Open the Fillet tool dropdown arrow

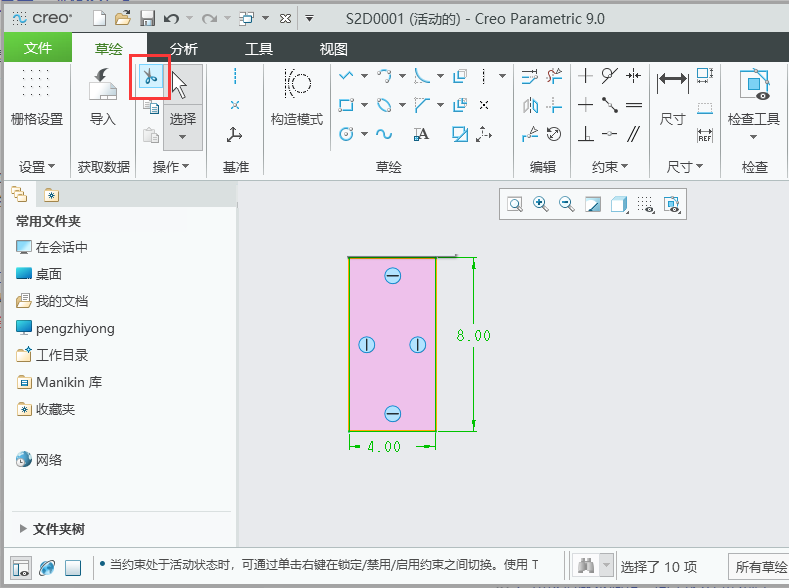point(440,76)
